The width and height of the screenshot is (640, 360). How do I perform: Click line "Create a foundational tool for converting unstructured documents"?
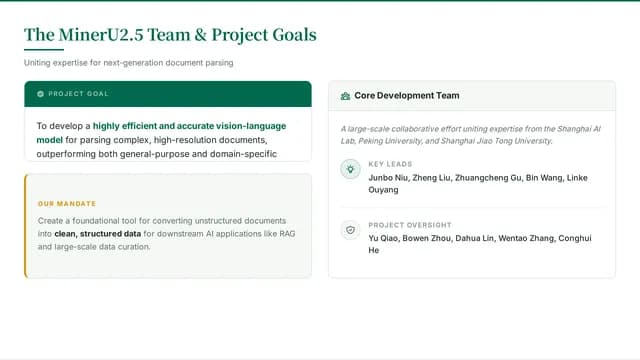pyautogui.click(x=162, y=221)
